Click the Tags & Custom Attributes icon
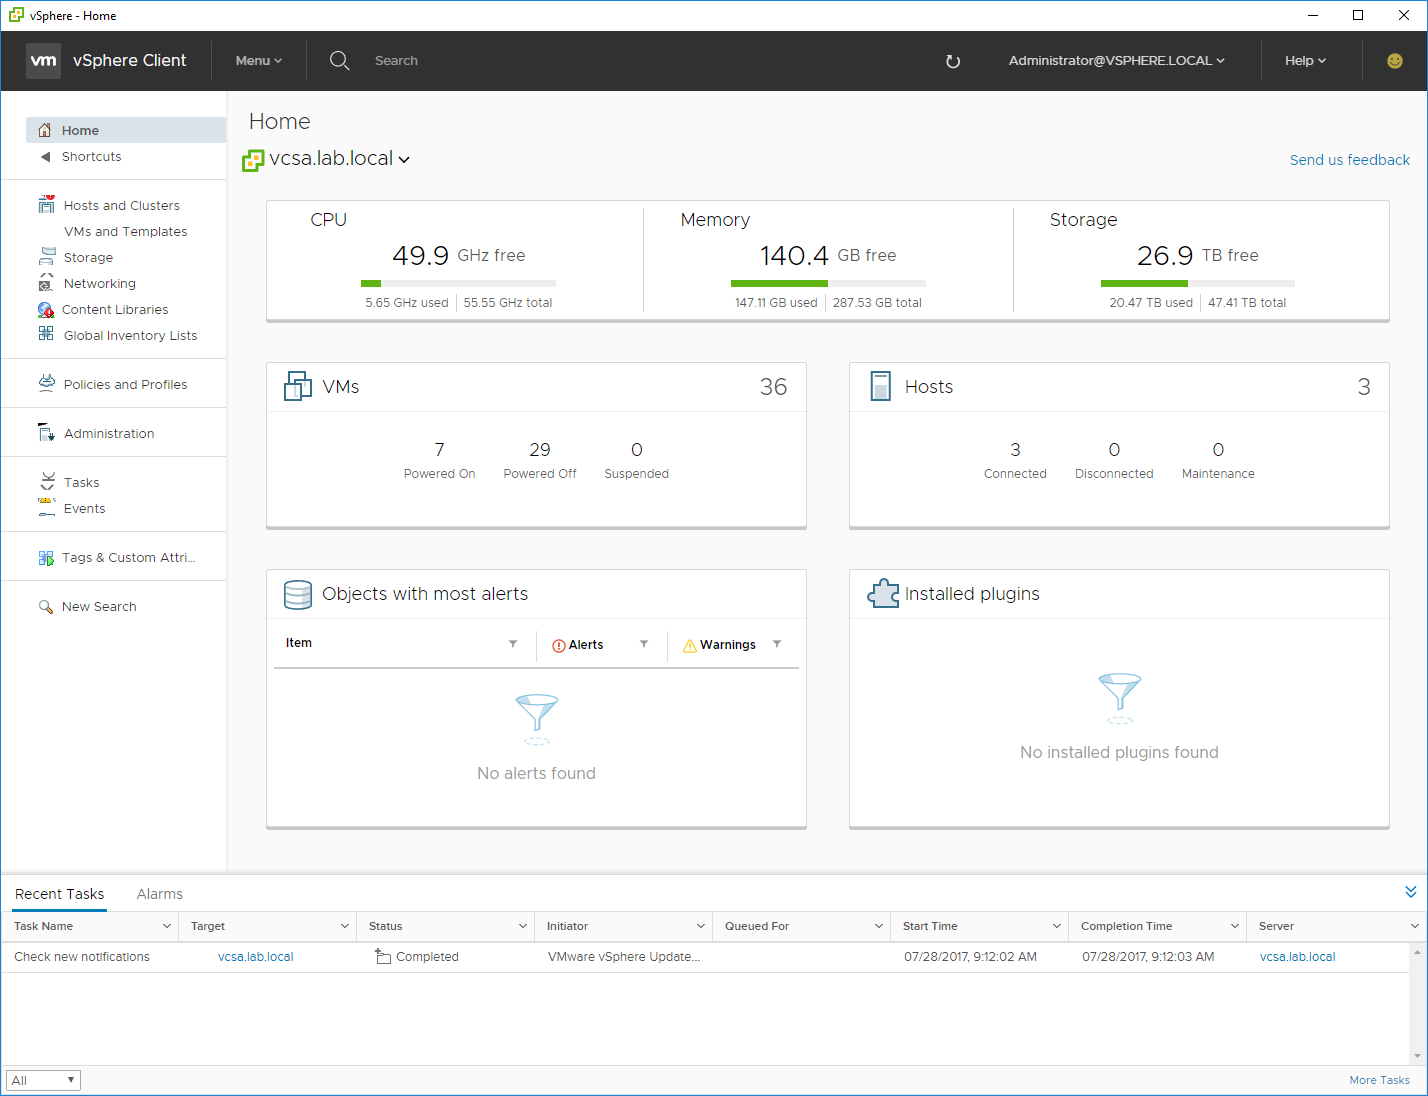 tap(46, 558)
